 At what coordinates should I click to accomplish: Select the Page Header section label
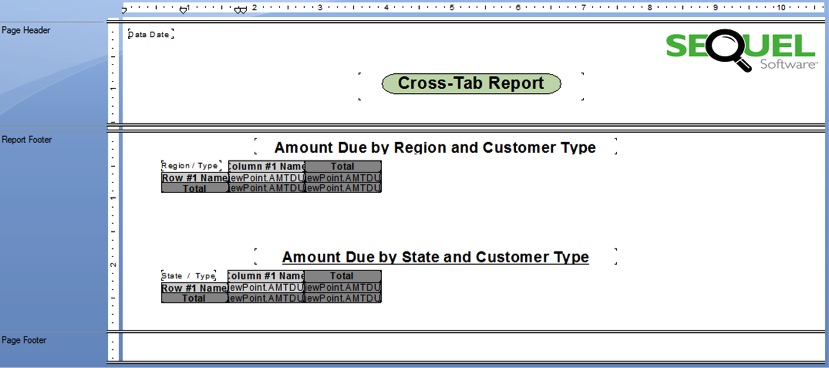26,30
